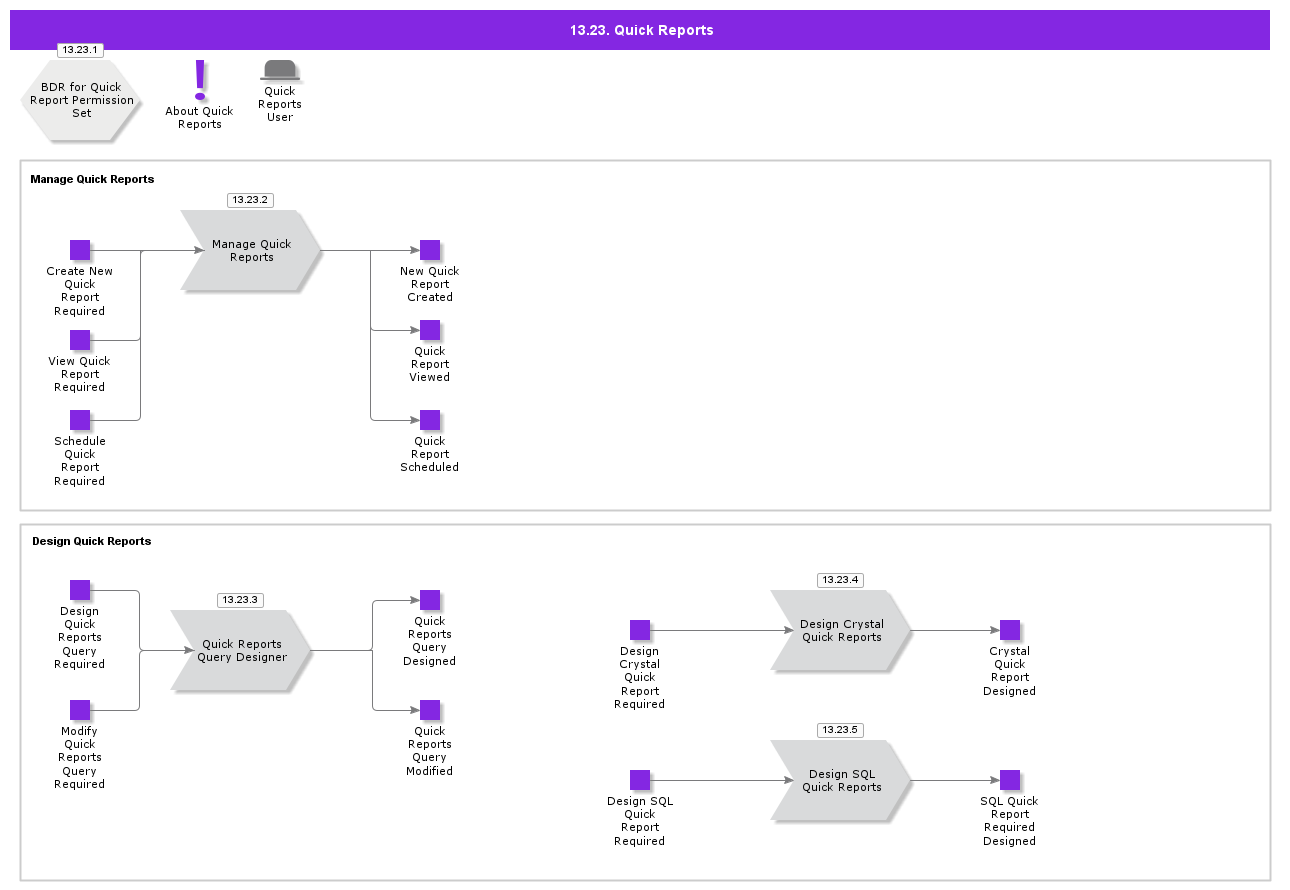Image resolution: width=1290 pixels, height=890 pixels.
Task: Click the 13.23.5 reference tag
Action: (840, 730)
